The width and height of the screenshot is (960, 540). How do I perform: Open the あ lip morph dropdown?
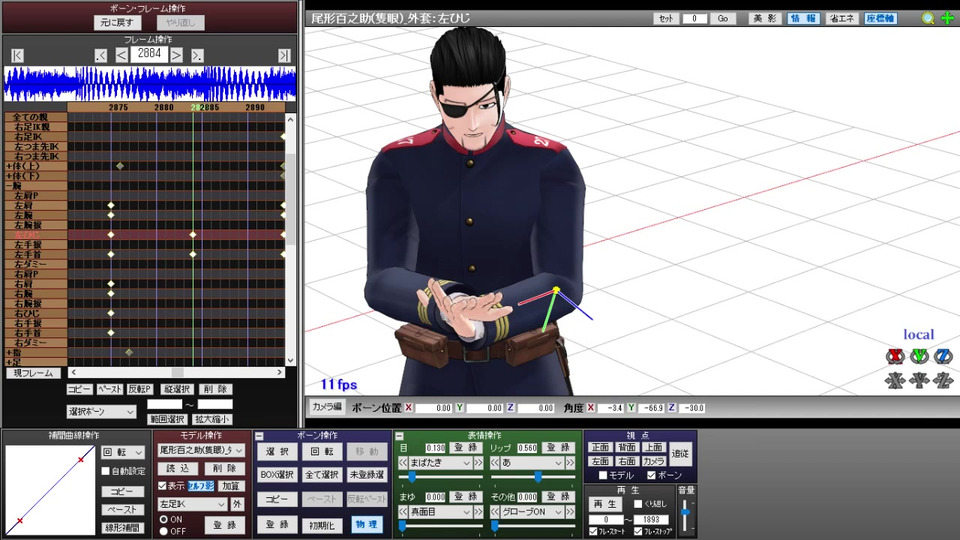[532, 463]
